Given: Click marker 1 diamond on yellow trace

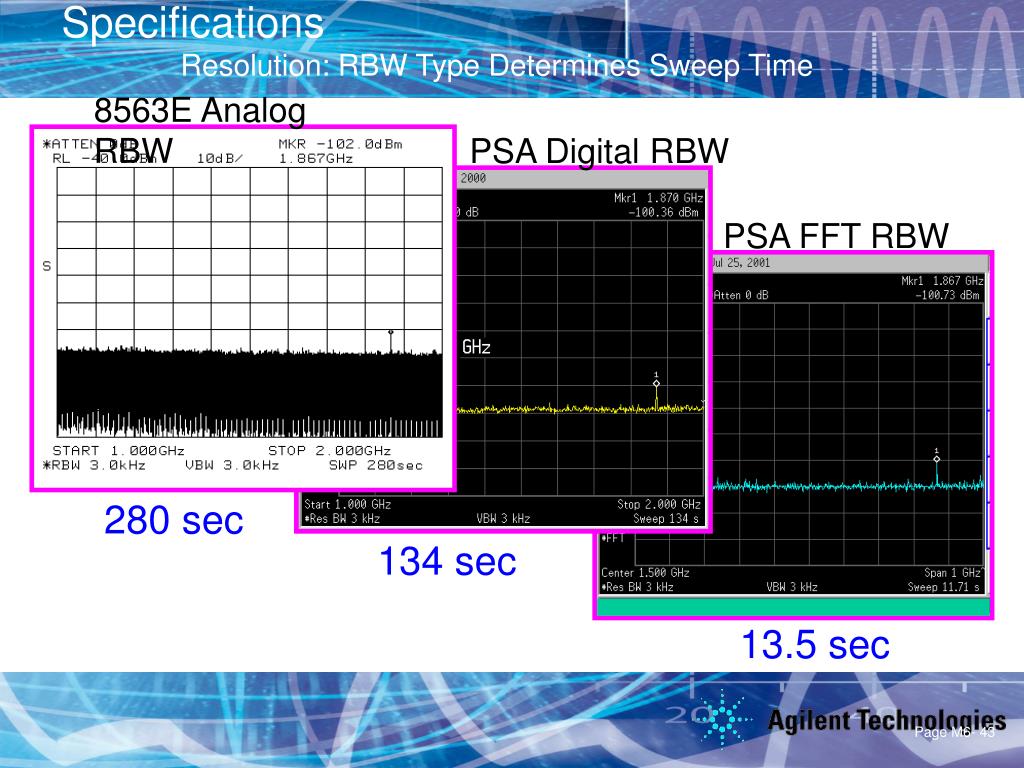Looking at the screenshot, I should click(x=656, y=383).
